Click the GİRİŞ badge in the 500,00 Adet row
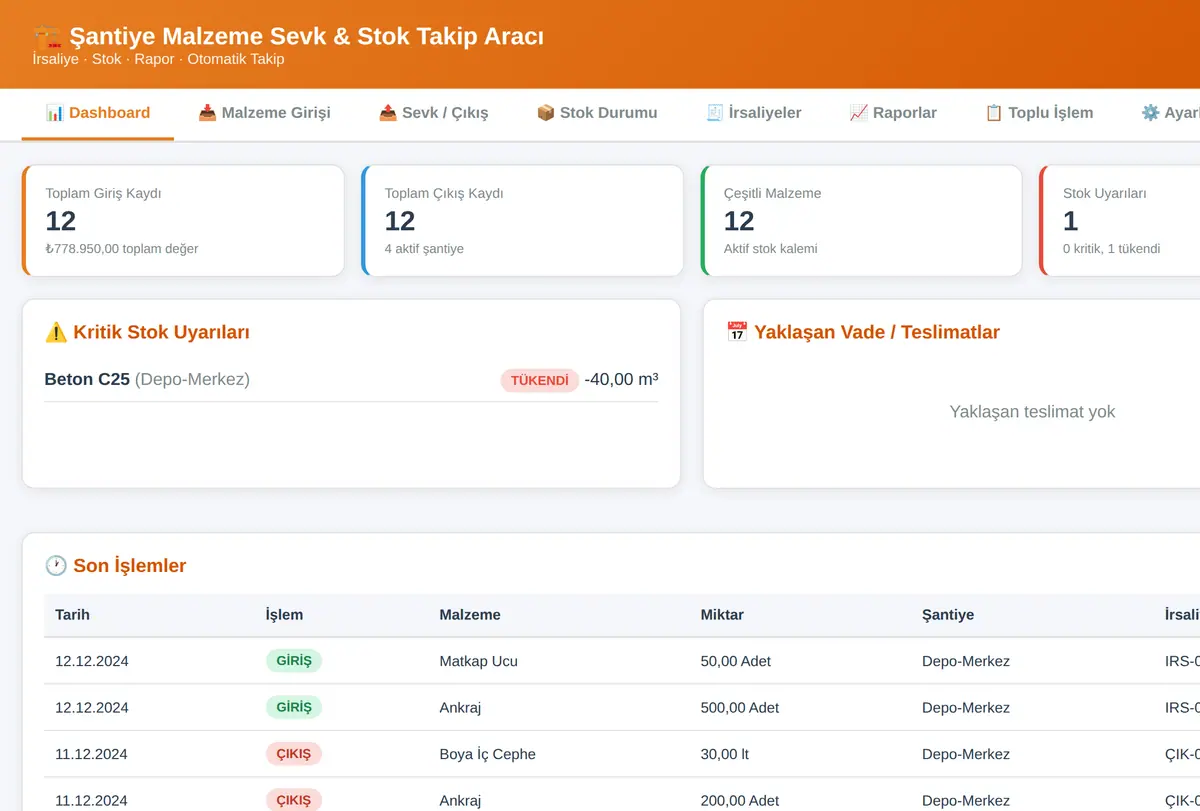The height and width of the screenshot is (811, 1200). click(294, 708)
